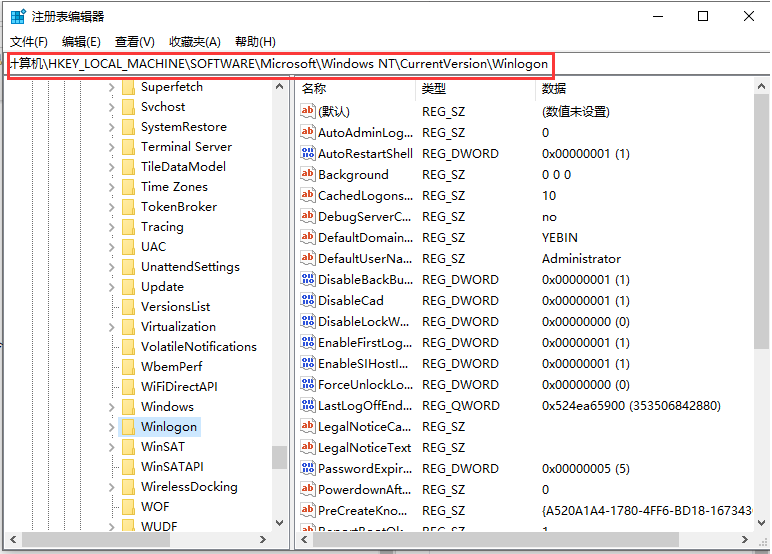This screenshot has width=772, height=554.
Task: Click the AutoRestartShell DWORD value icon
Action: (308, 154)
